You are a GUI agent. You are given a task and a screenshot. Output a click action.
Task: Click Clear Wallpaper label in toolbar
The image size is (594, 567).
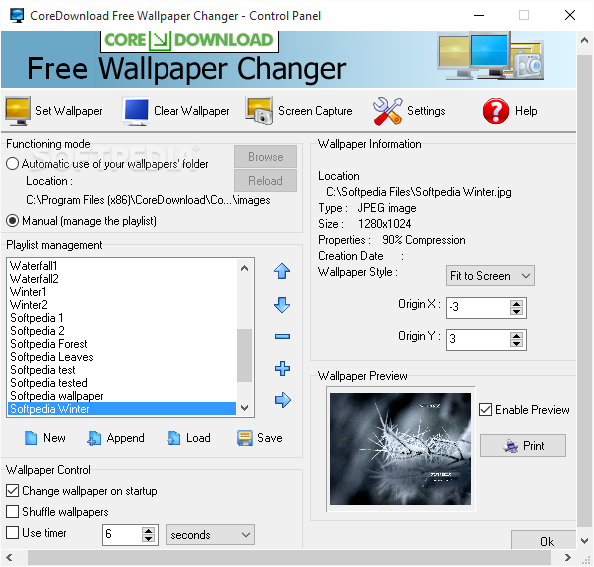point(192,111)
